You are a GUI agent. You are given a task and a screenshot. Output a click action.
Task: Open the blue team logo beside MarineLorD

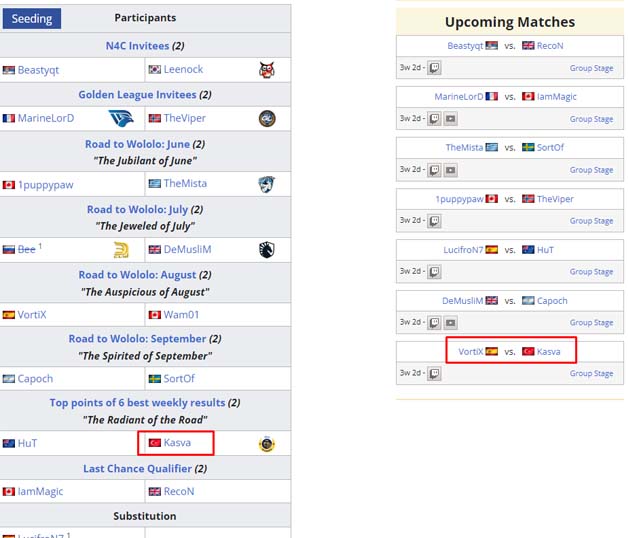point(121,118)
